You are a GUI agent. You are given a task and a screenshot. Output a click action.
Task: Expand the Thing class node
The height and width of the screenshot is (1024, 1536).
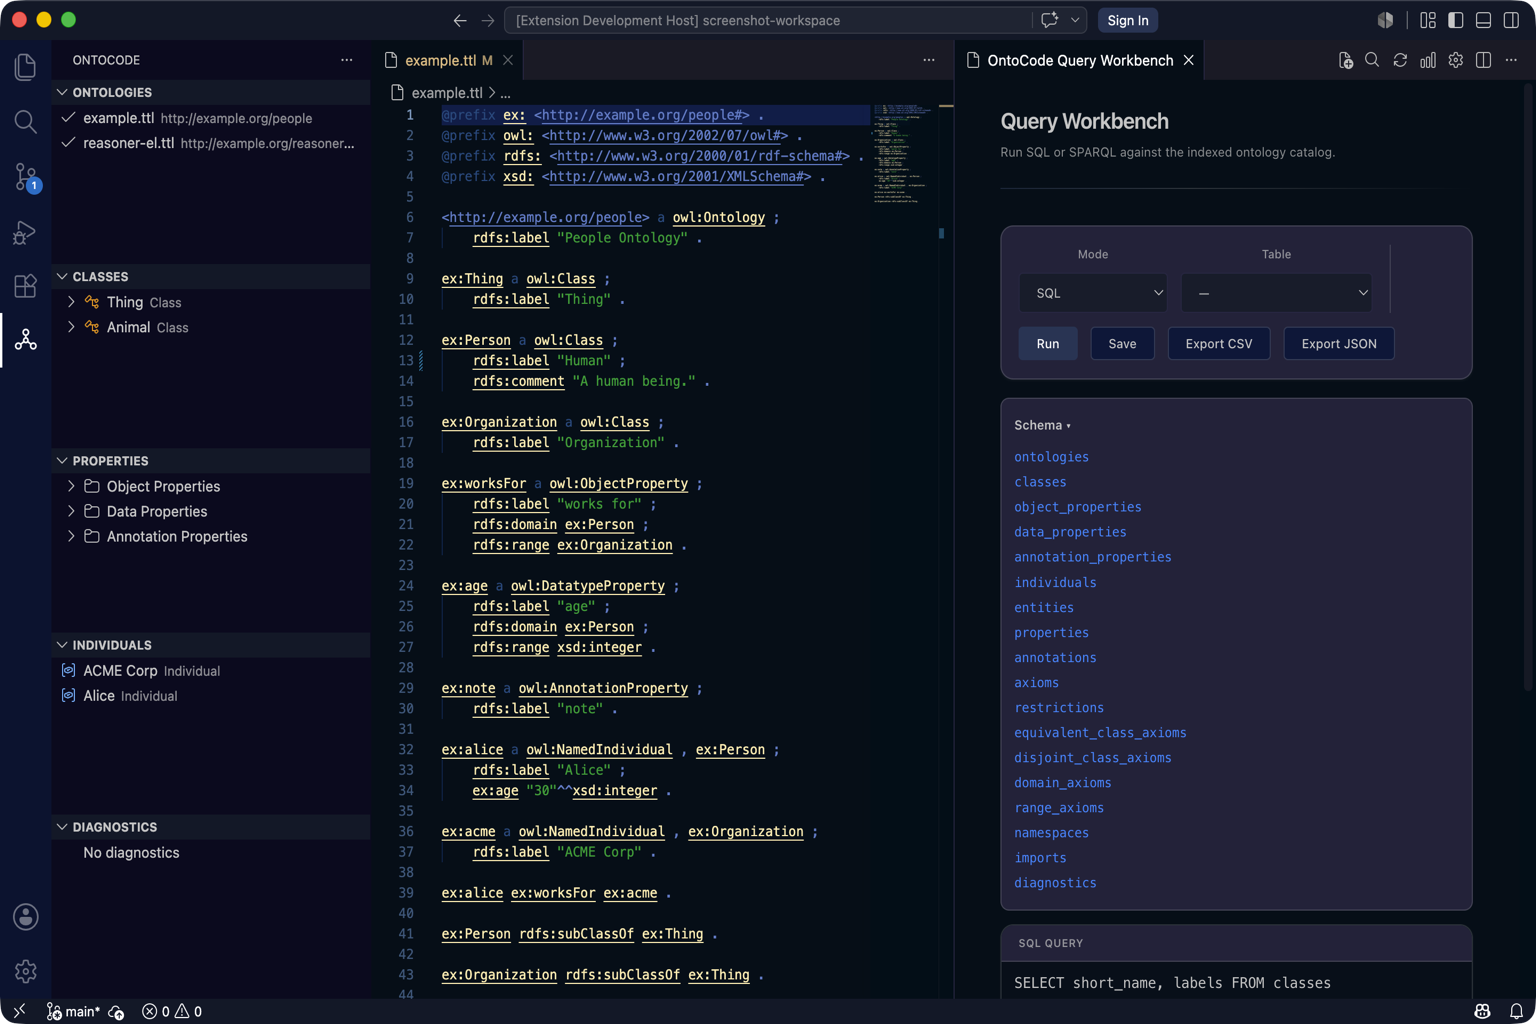coord(71,302)
